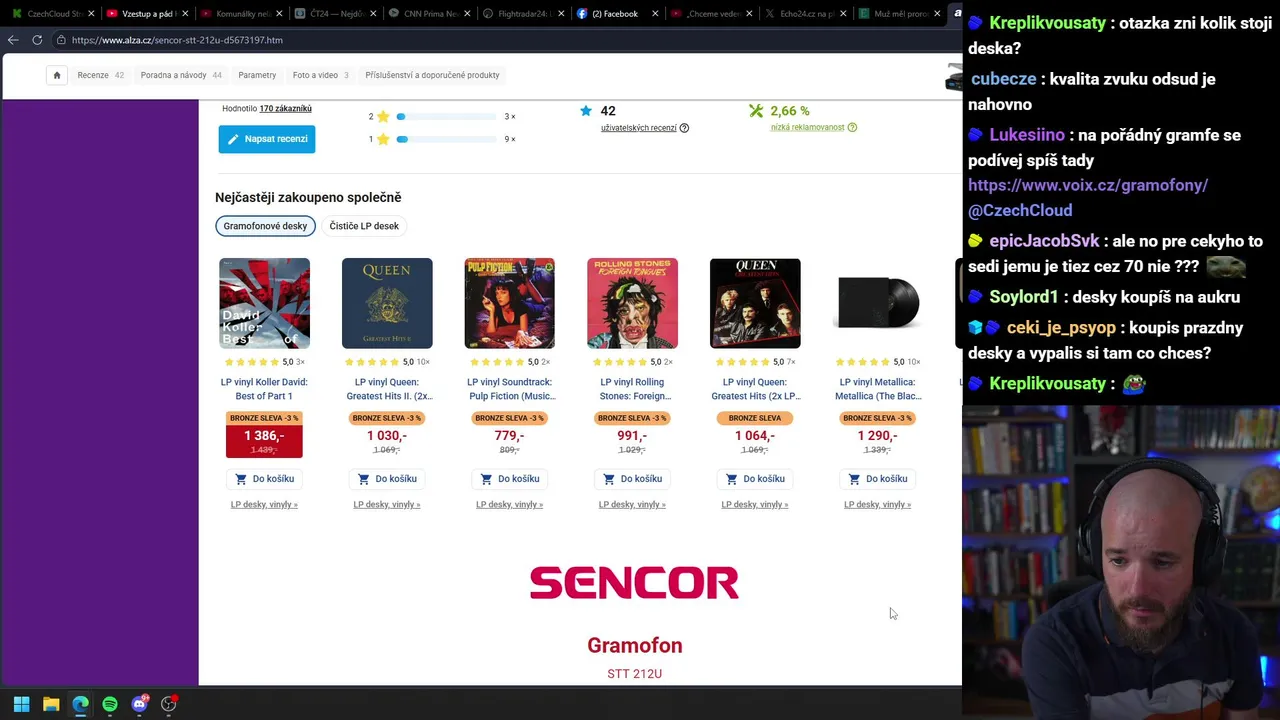
Task: Open the David Koller Best of album cover
Action: [x=264, y=303]
